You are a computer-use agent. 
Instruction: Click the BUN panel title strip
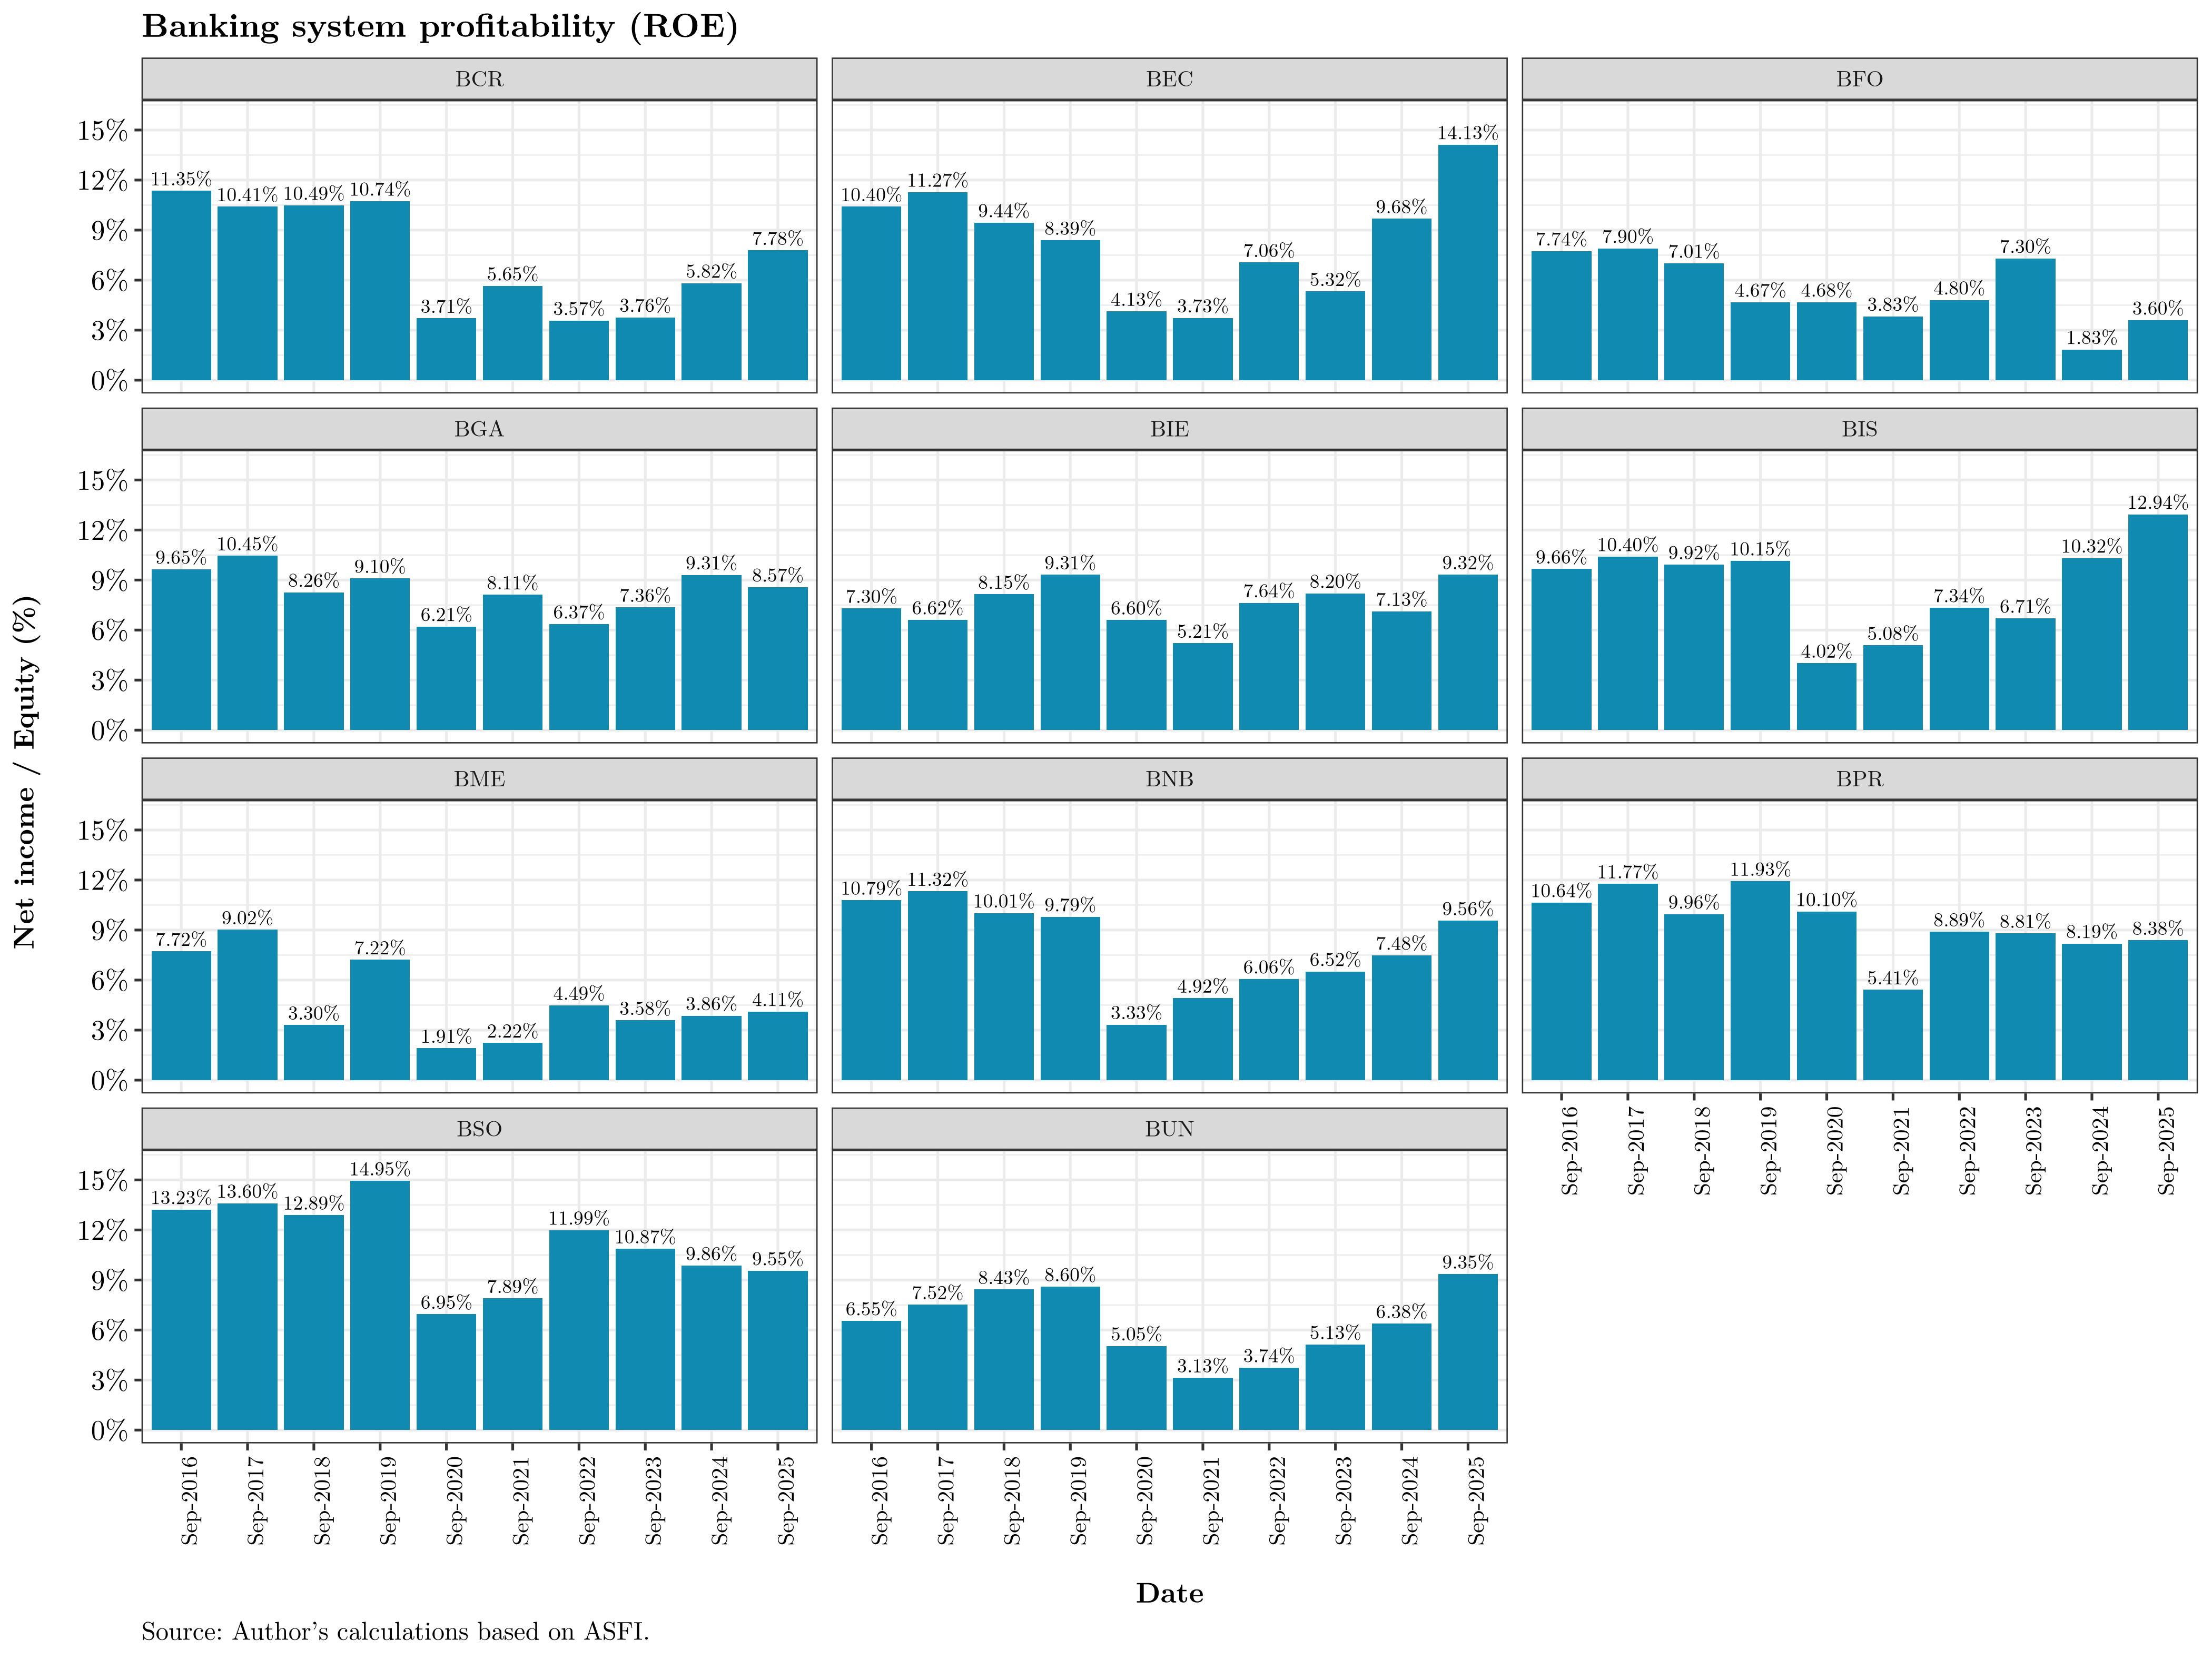(1169, 1129)
